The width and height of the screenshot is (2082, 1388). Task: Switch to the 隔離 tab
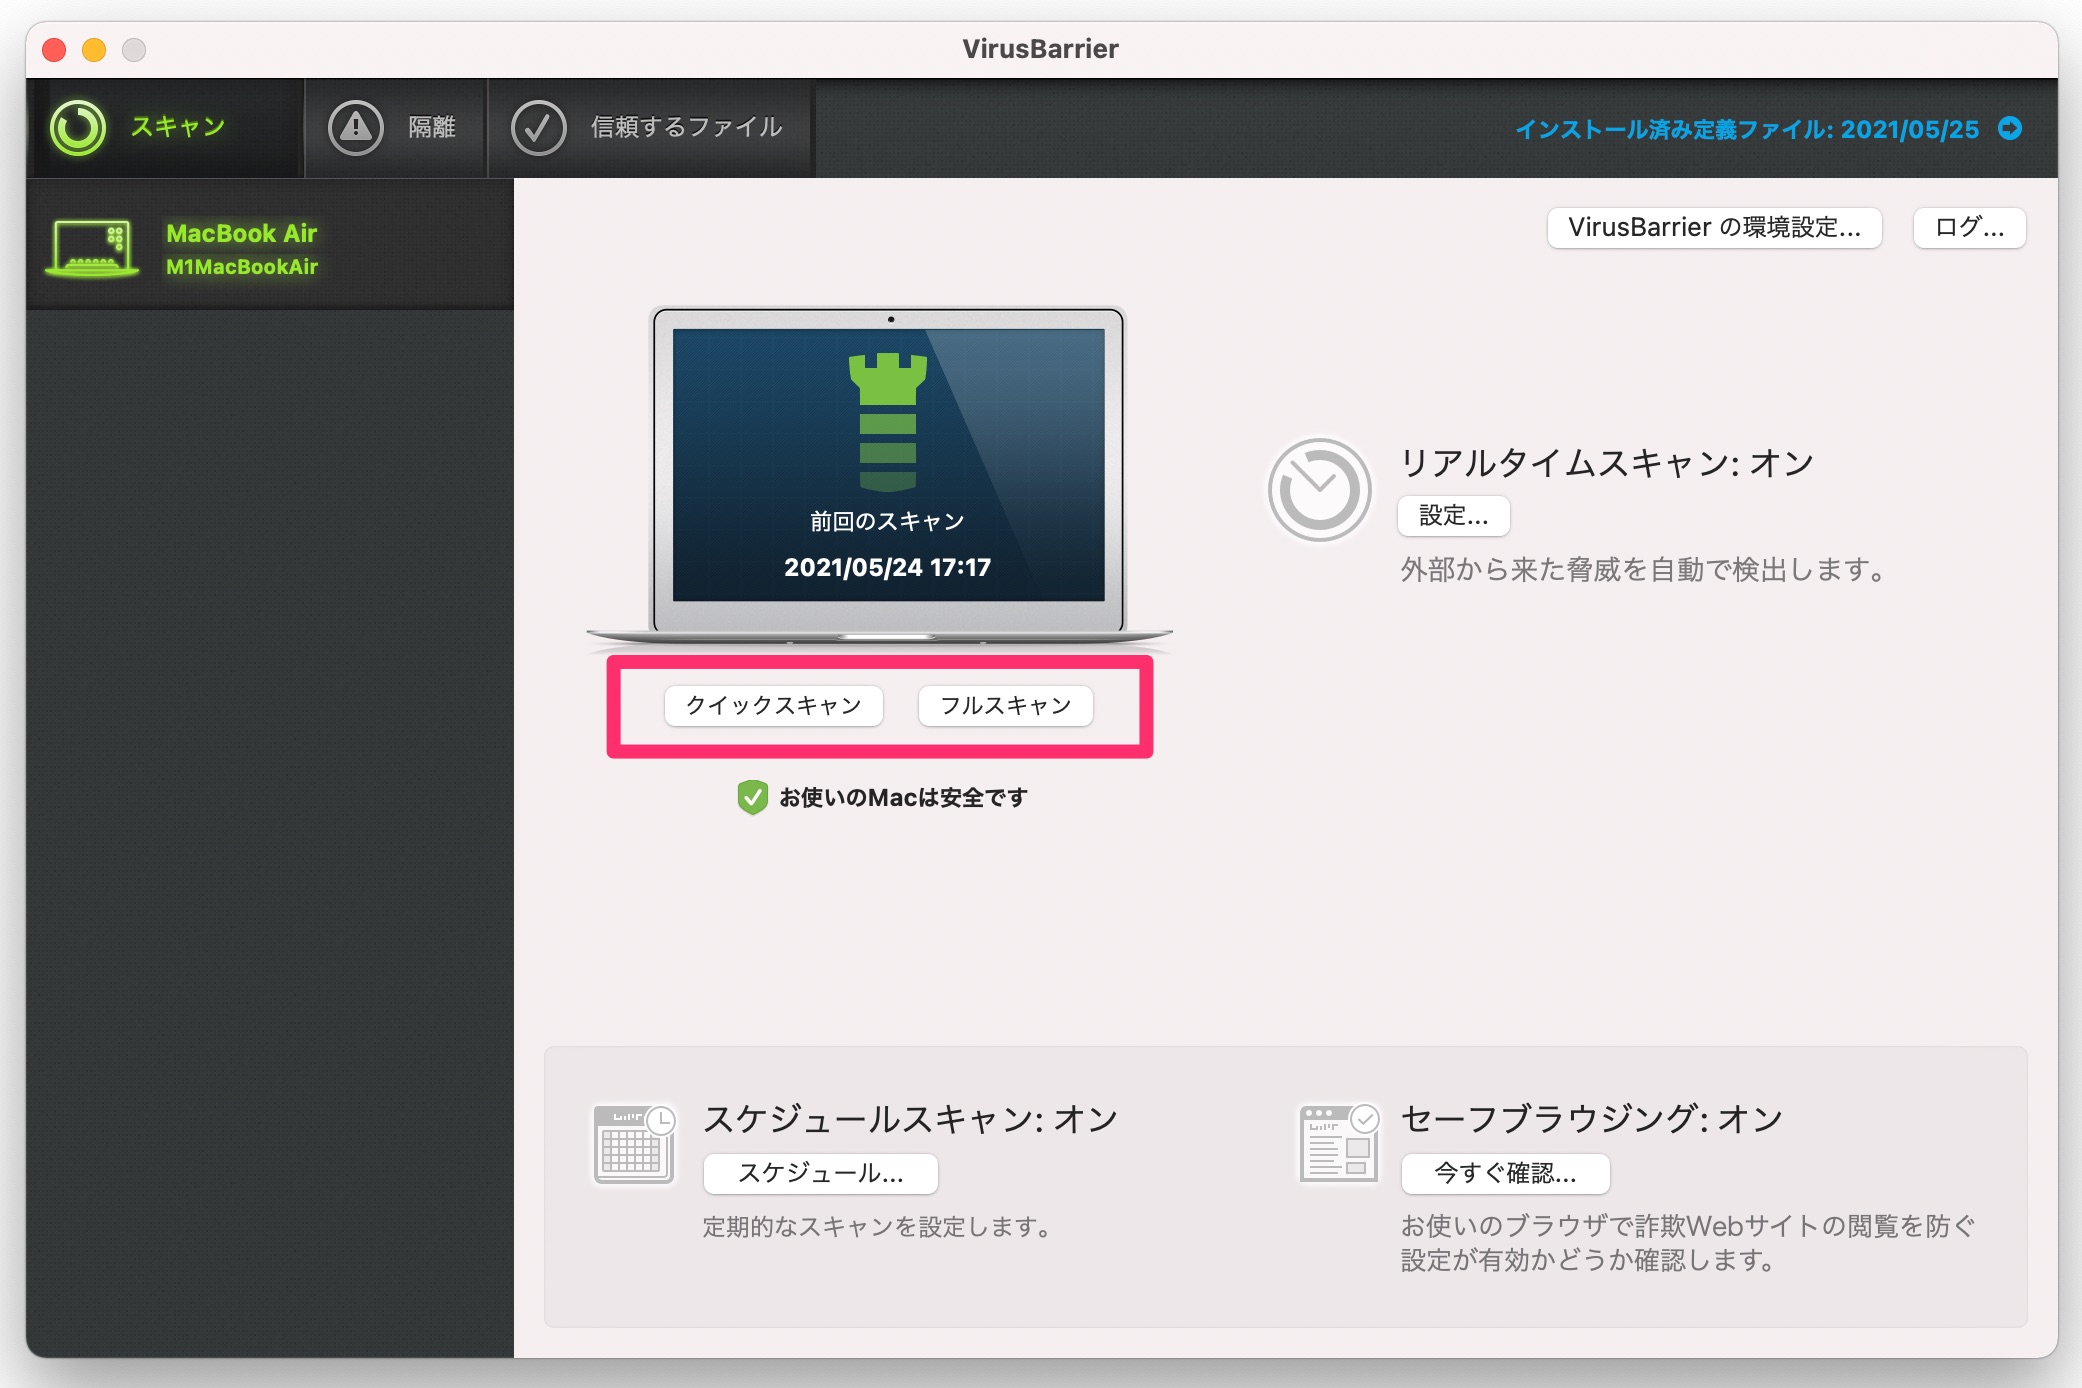396,128
